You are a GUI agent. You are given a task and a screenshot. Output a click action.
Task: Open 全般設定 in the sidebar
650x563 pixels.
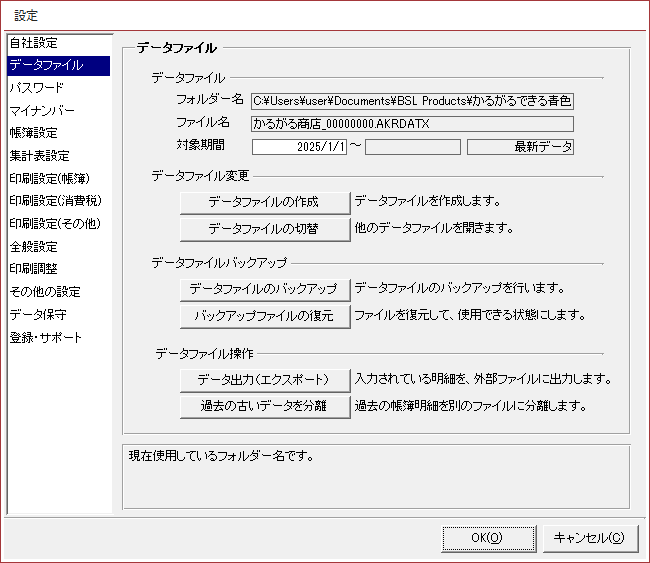[x=34, y=246]
